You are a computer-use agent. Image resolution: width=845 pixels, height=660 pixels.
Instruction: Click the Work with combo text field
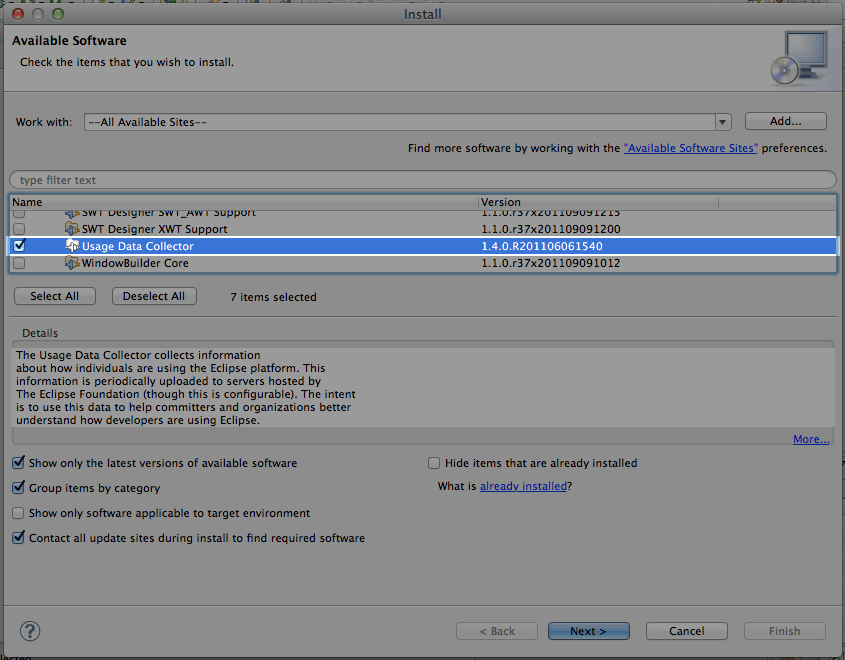400,122
